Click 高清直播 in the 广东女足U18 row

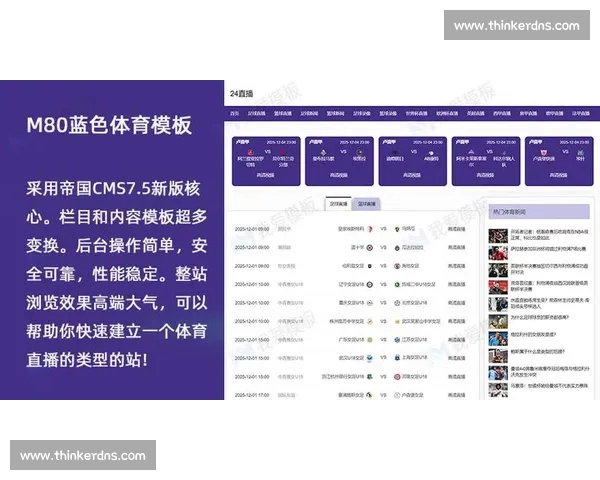pos(457,340)
